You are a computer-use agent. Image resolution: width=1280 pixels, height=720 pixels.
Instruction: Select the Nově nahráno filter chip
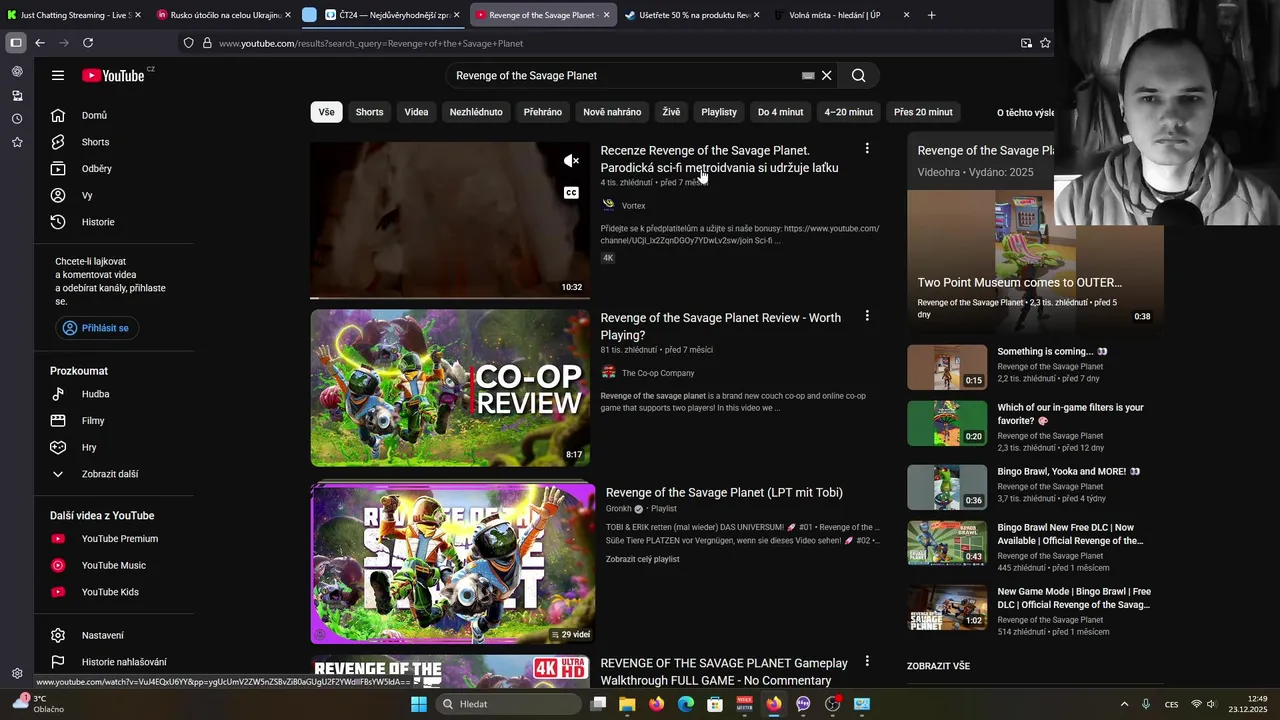[612, 112]
